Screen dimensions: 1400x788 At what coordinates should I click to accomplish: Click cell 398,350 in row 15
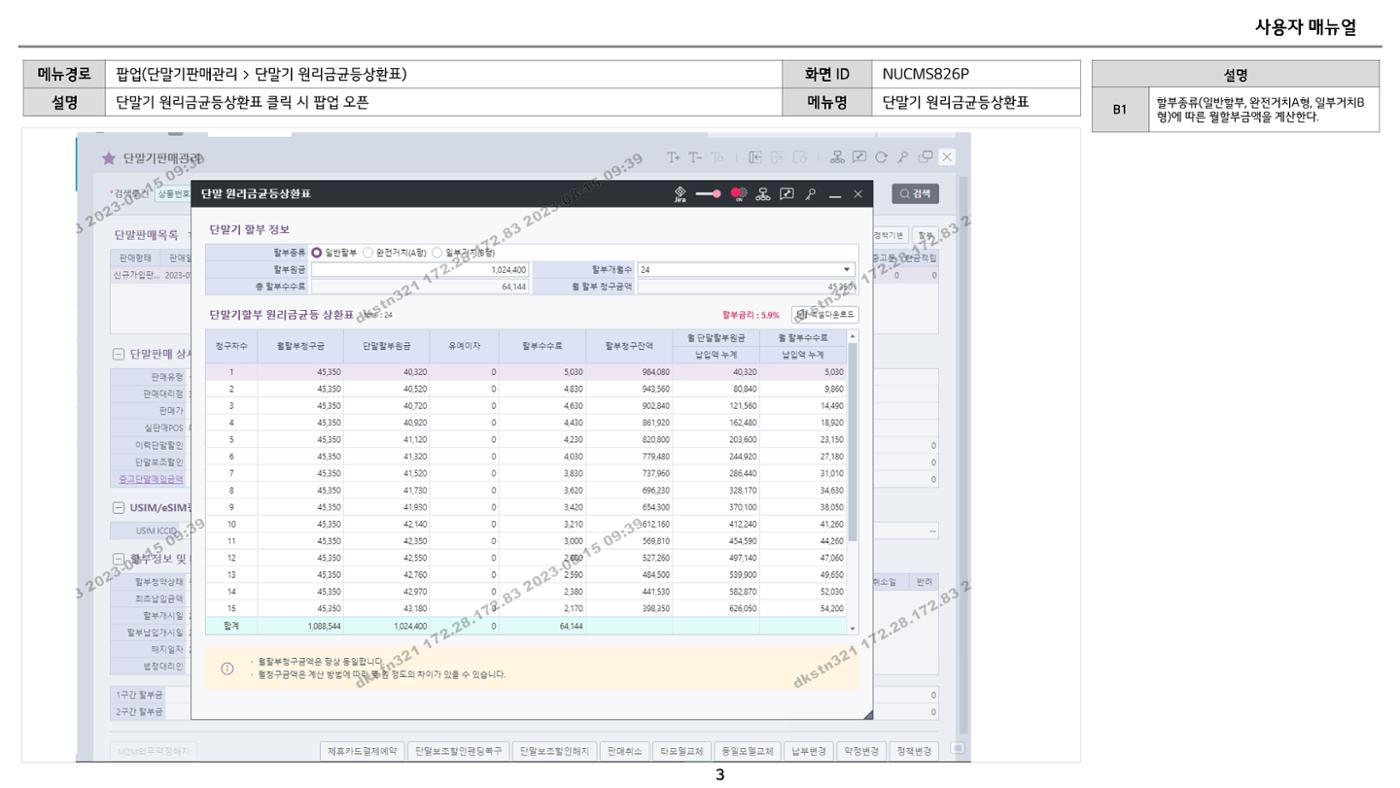point(629,608)
